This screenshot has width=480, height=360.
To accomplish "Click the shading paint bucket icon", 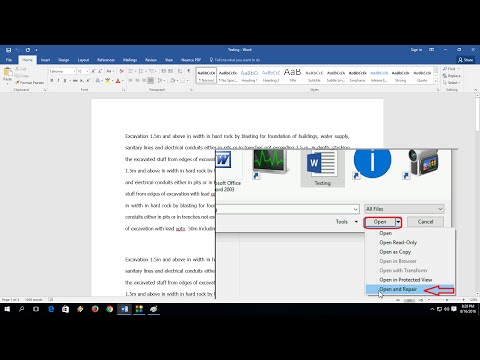I will click(173, 81).
